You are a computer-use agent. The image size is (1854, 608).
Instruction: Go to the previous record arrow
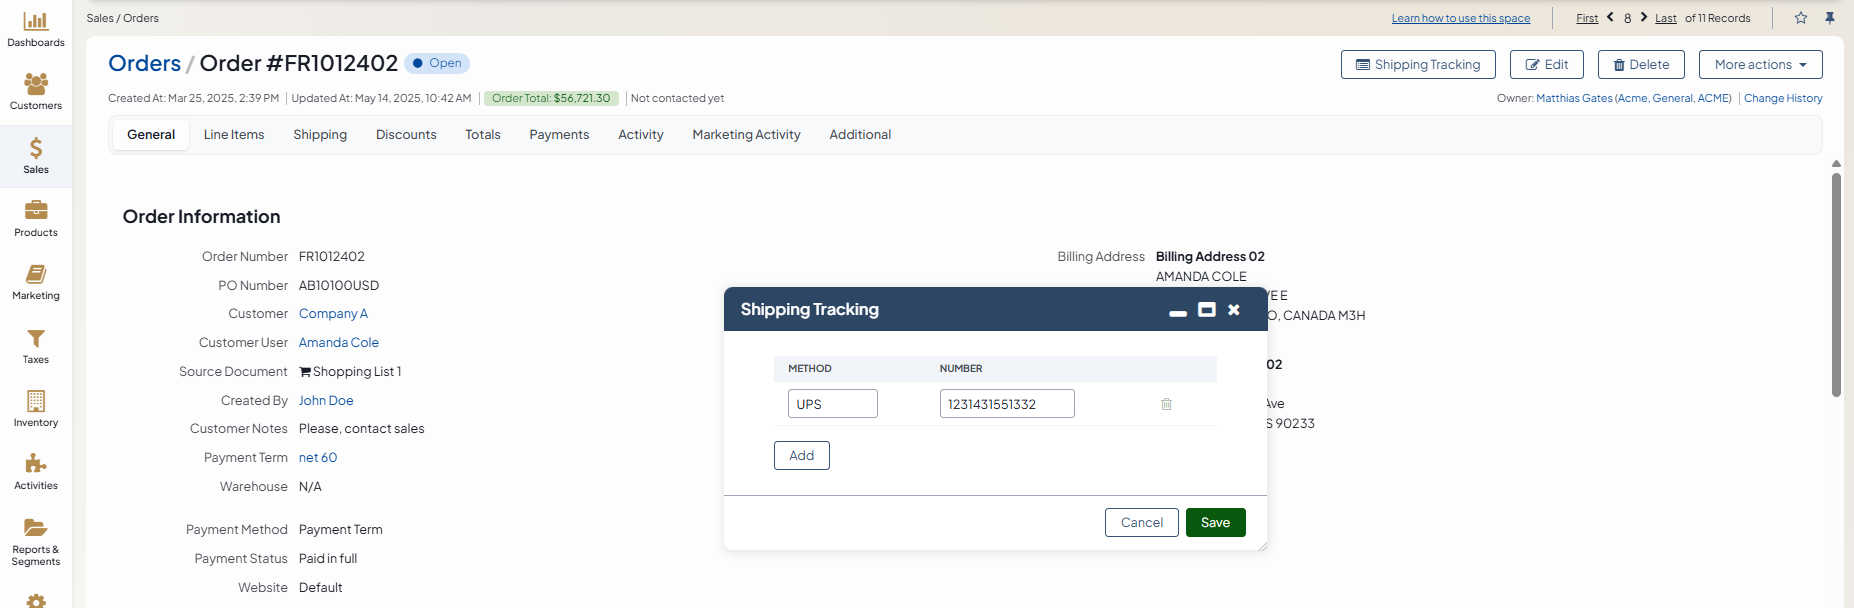[1610, 17]
